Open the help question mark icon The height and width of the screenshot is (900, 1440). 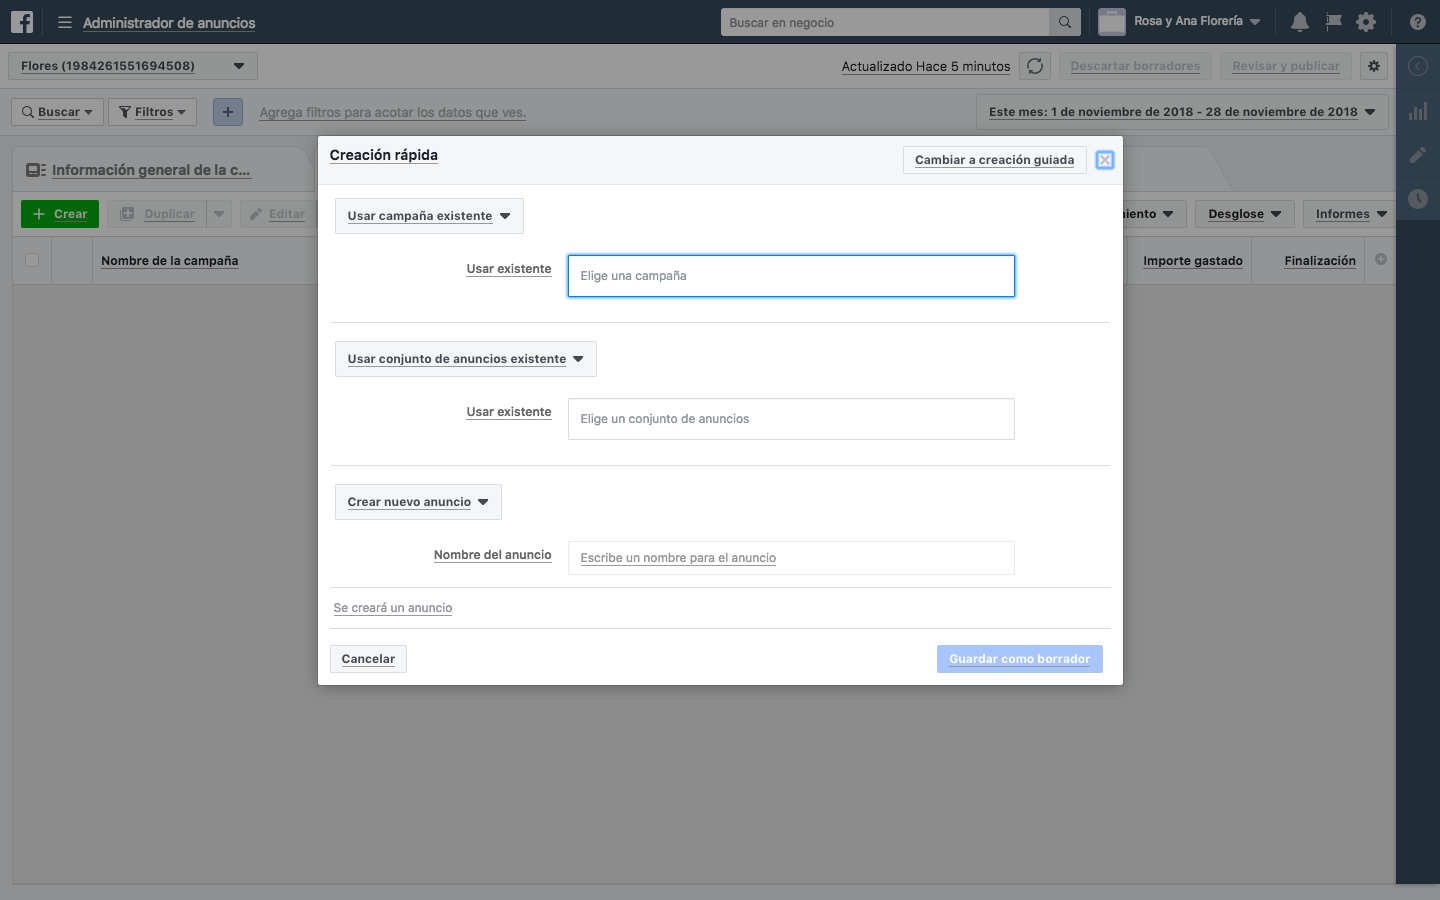pyautogui.click(x=1418, y=22)
